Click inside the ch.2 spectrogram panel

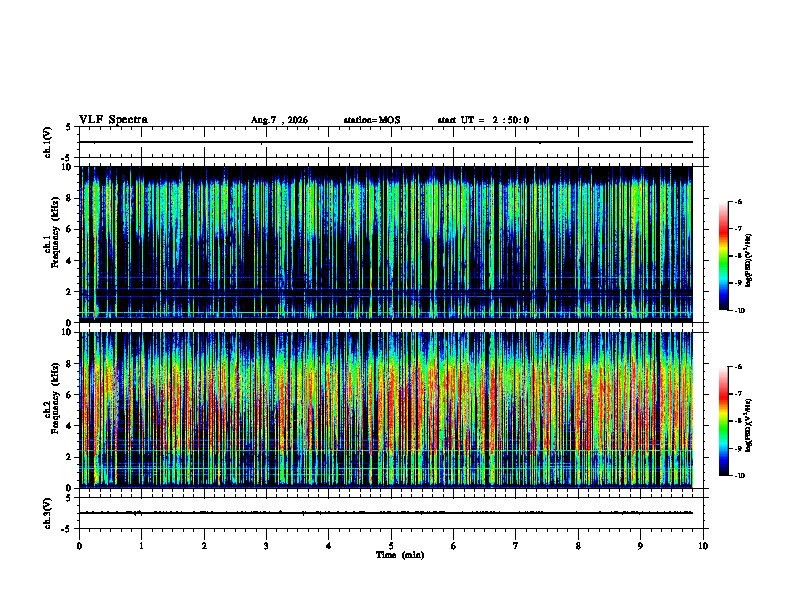coord(386,410)
